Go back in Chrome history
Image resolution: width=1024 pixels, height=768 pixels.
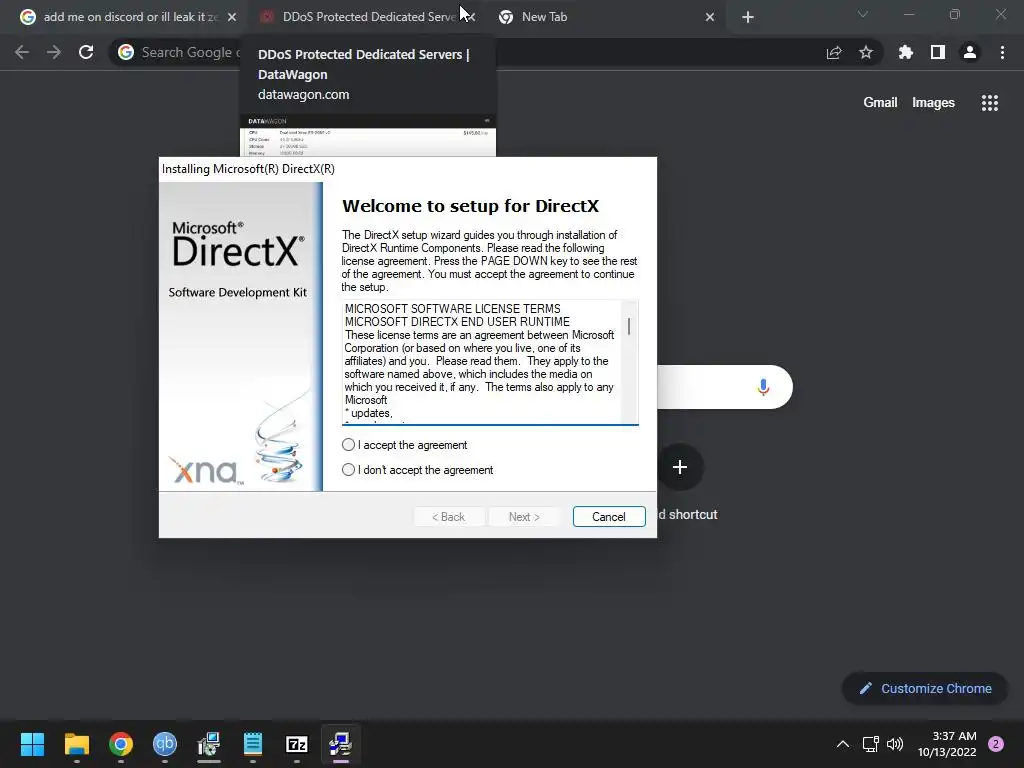point(22,52)
